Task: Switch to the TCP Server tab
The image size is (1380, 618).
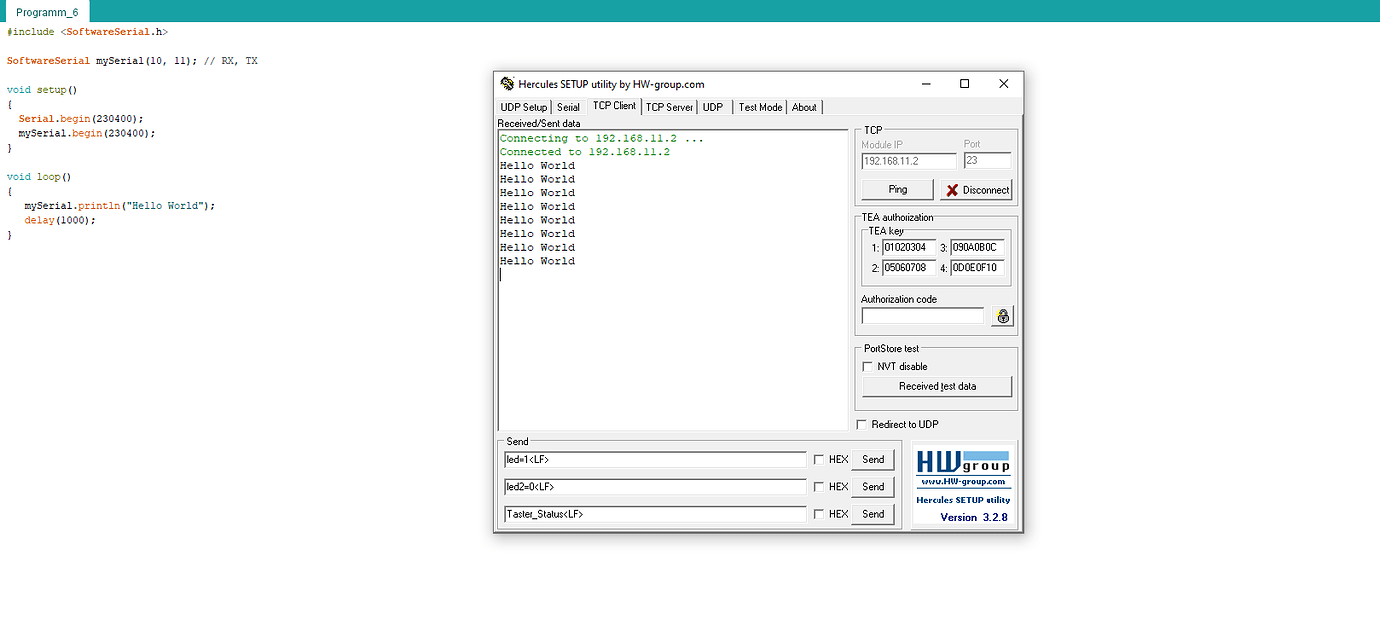Action: [669, 107]
